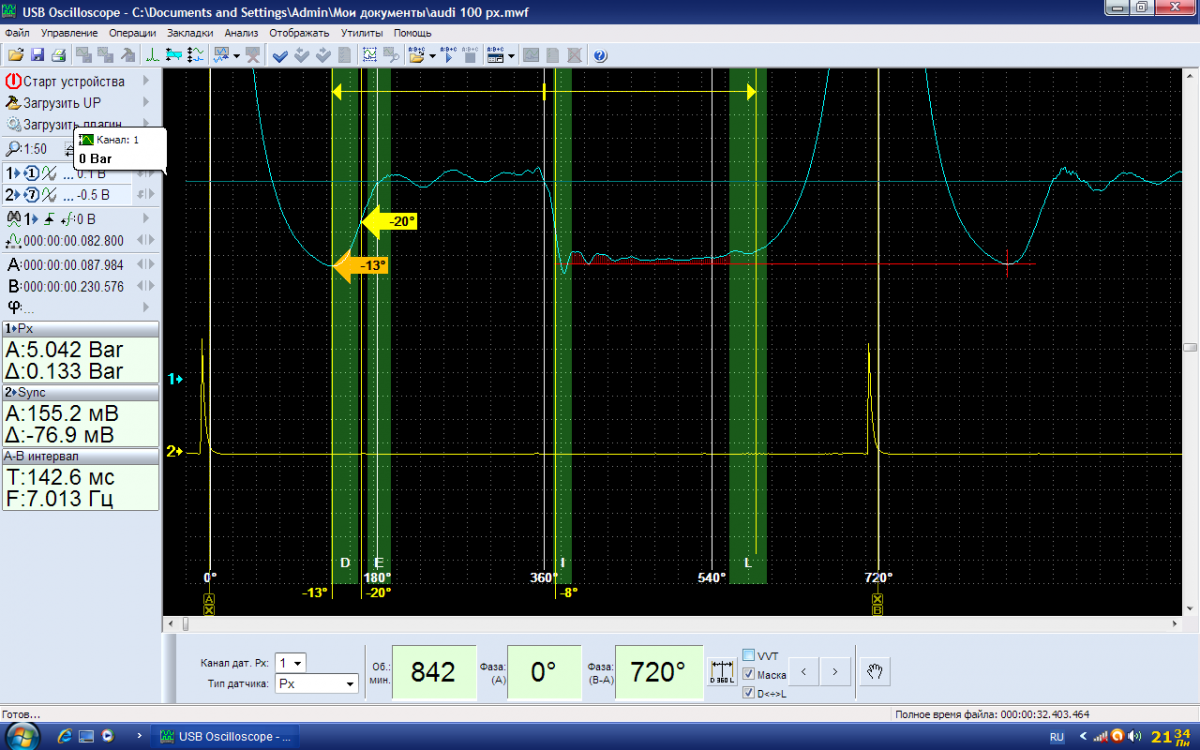Image resolution: width=1200 pixels, height=750 pixels.
Task: Open the Канал дат. Px dropdown
Action: click(291, 662)
